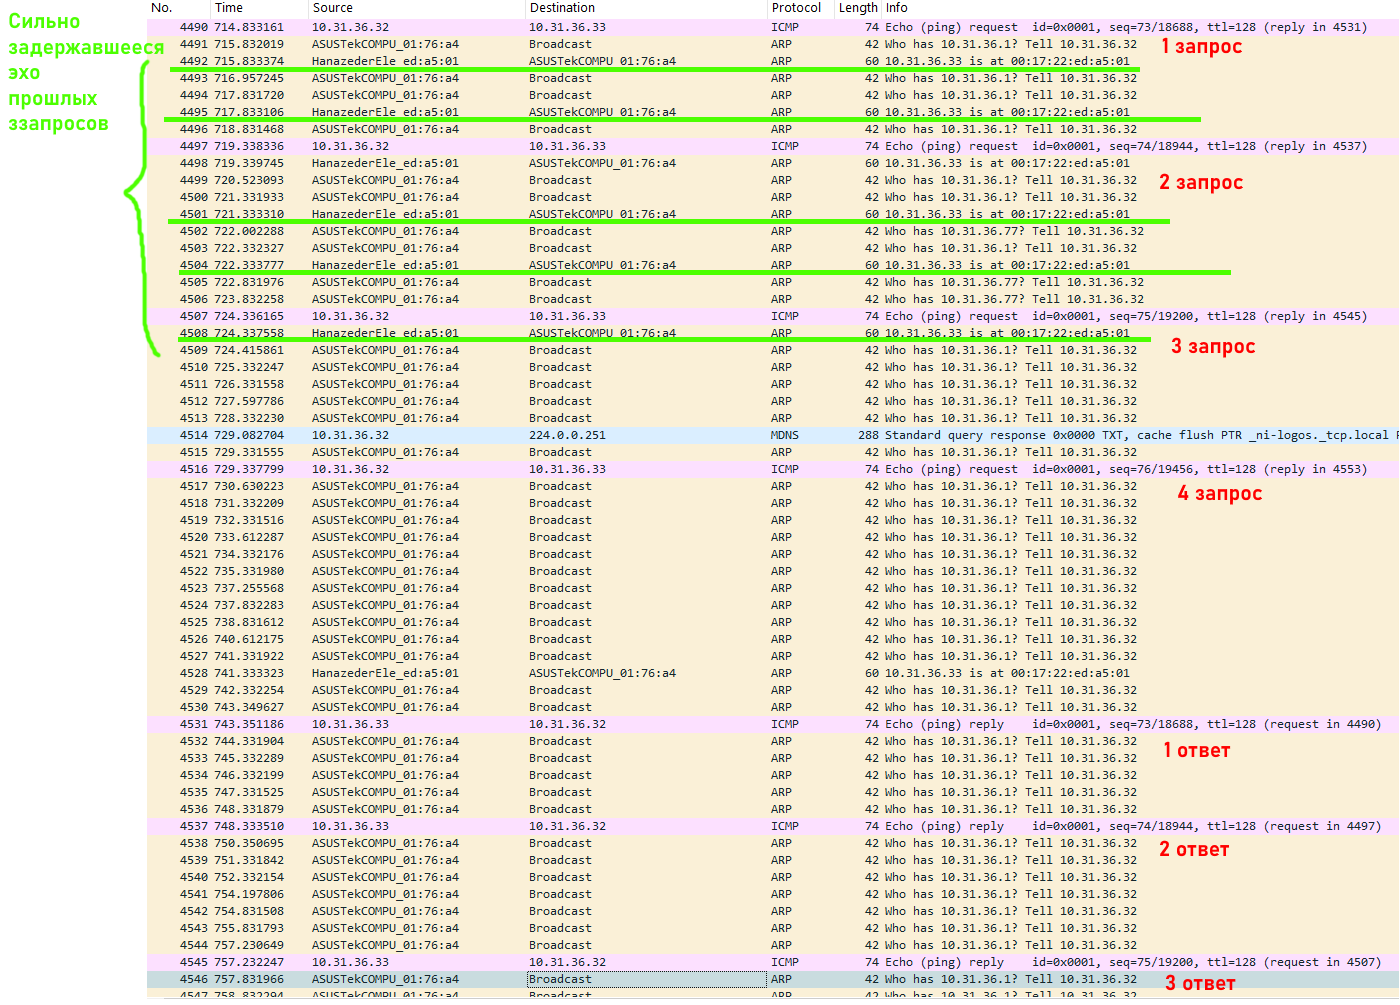
Task: Select MDNS packet number 4514
Action: [x=600, y=435]
